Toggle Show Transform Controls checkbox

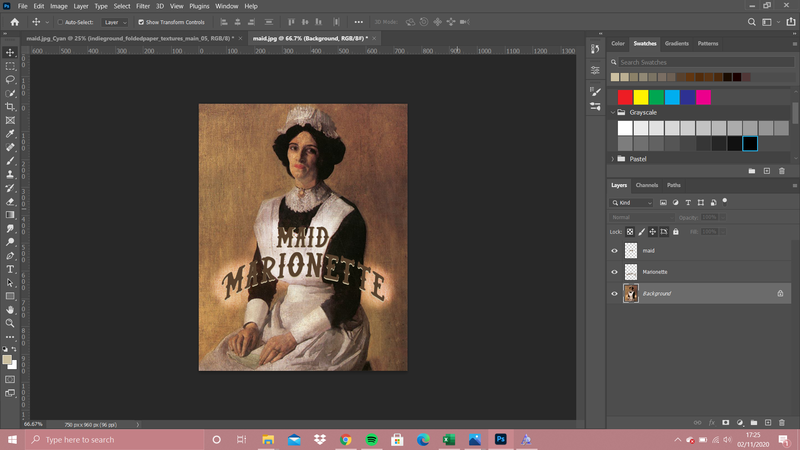click(141, 22)
